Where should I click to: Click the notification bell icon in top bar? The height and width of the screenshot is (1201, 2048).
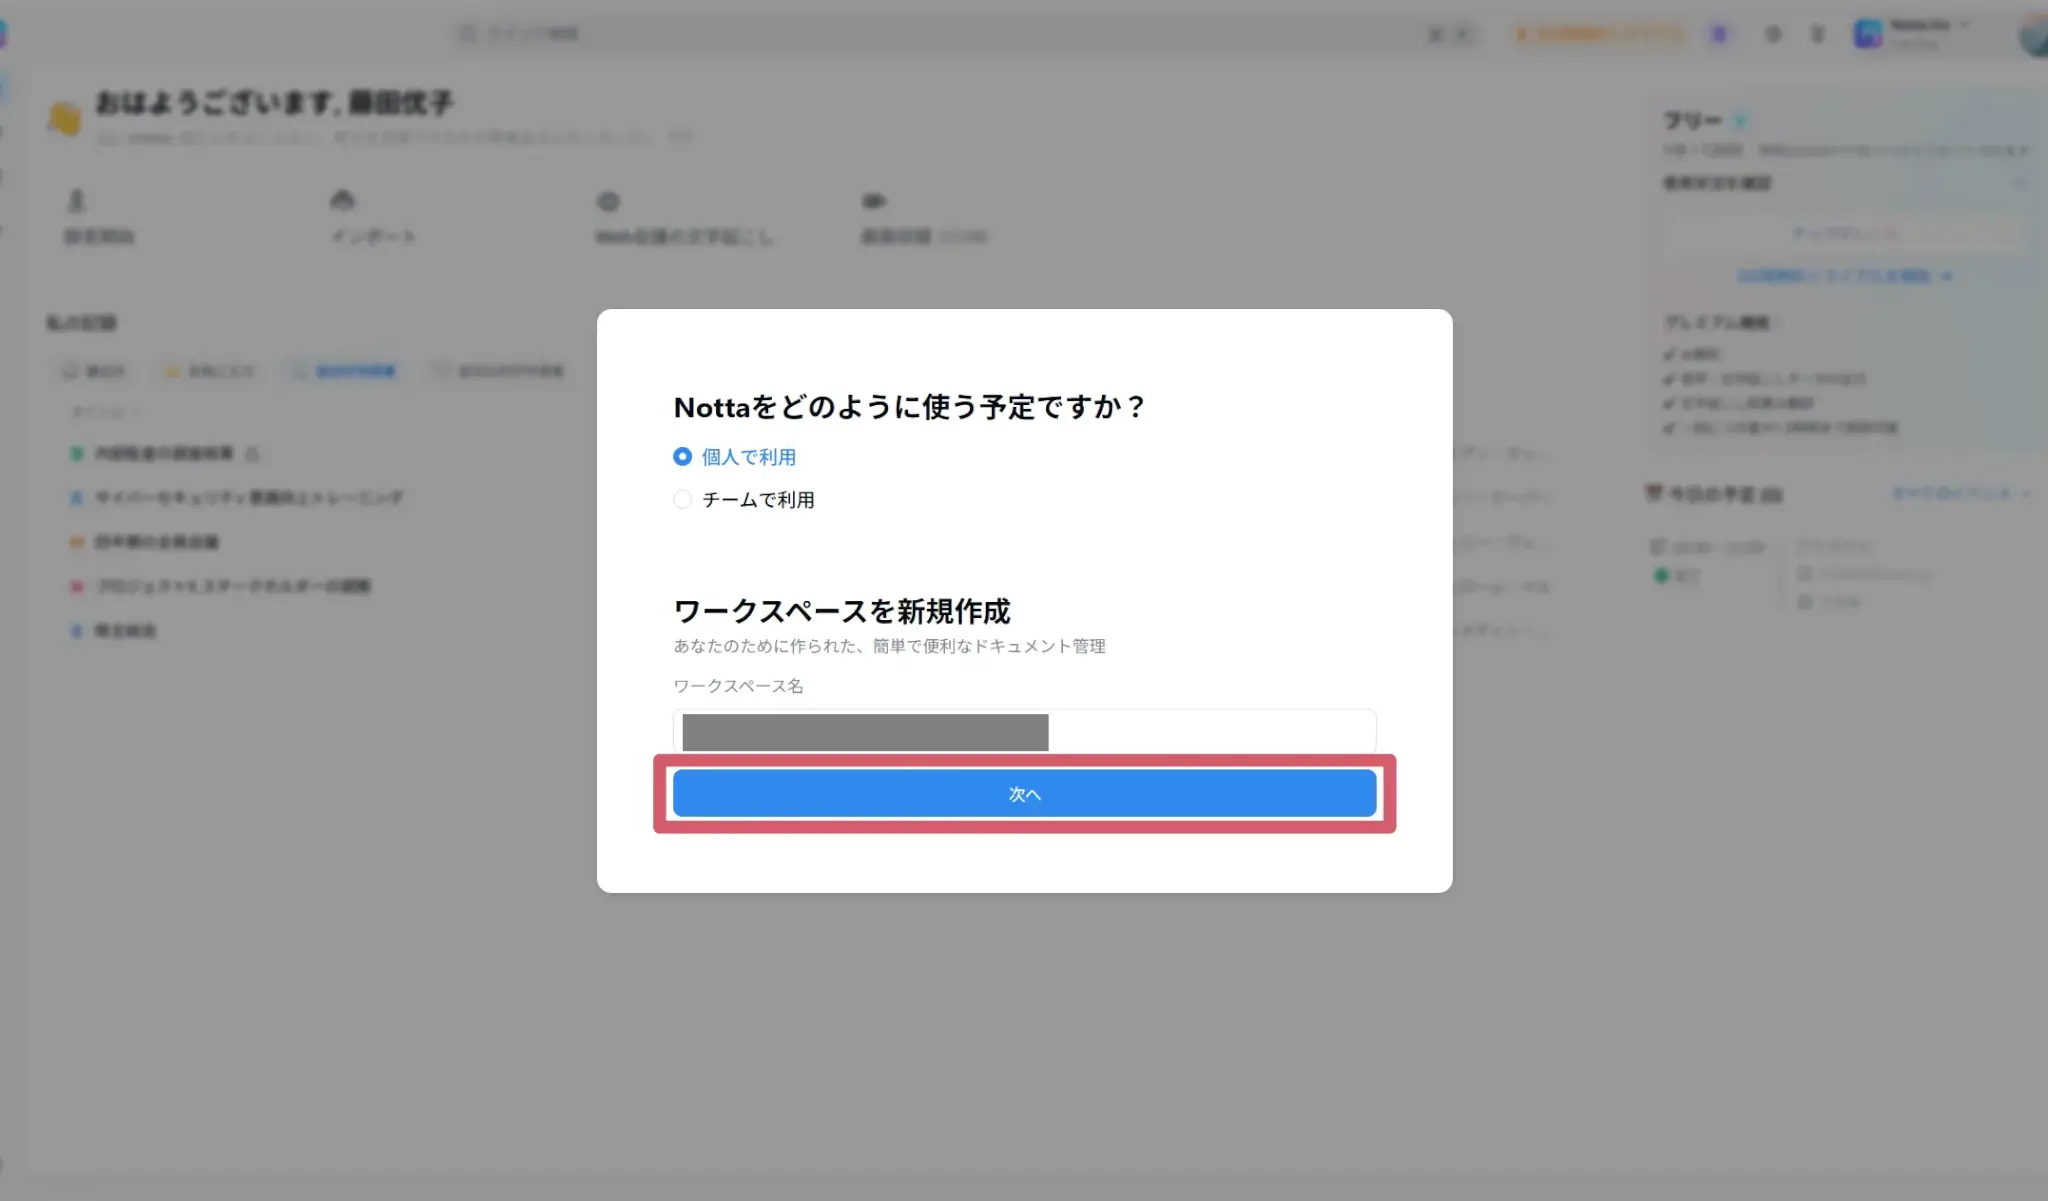1818,34
